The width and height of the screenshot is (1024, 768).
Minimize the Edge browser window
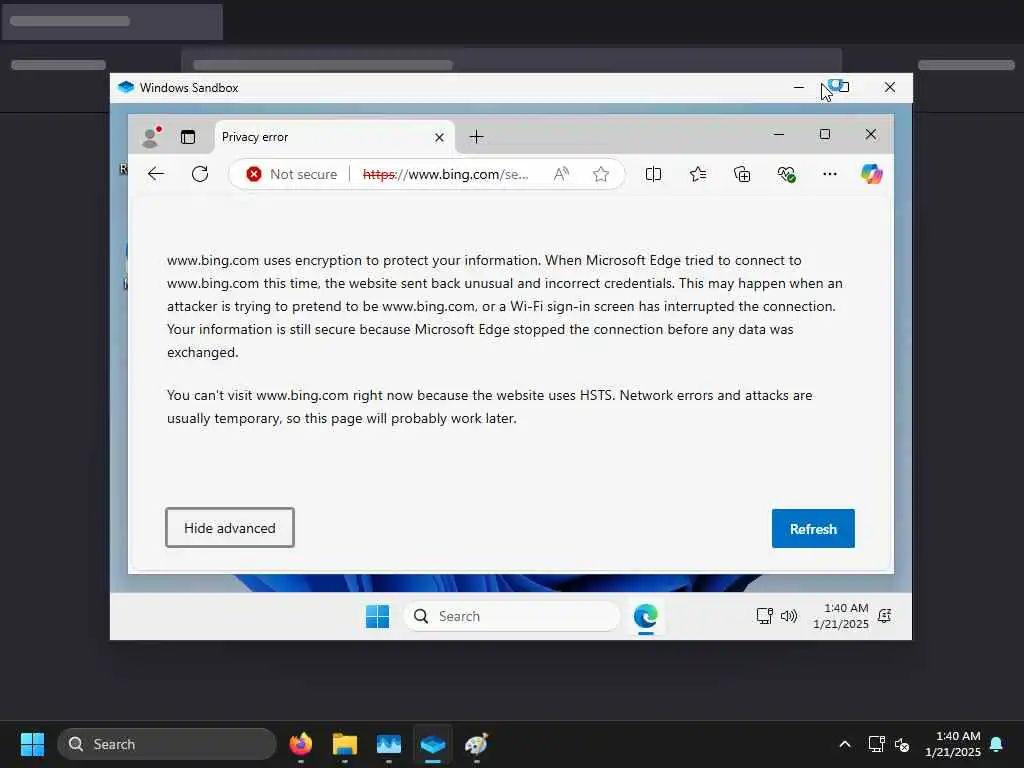click(x=778, y=134)
